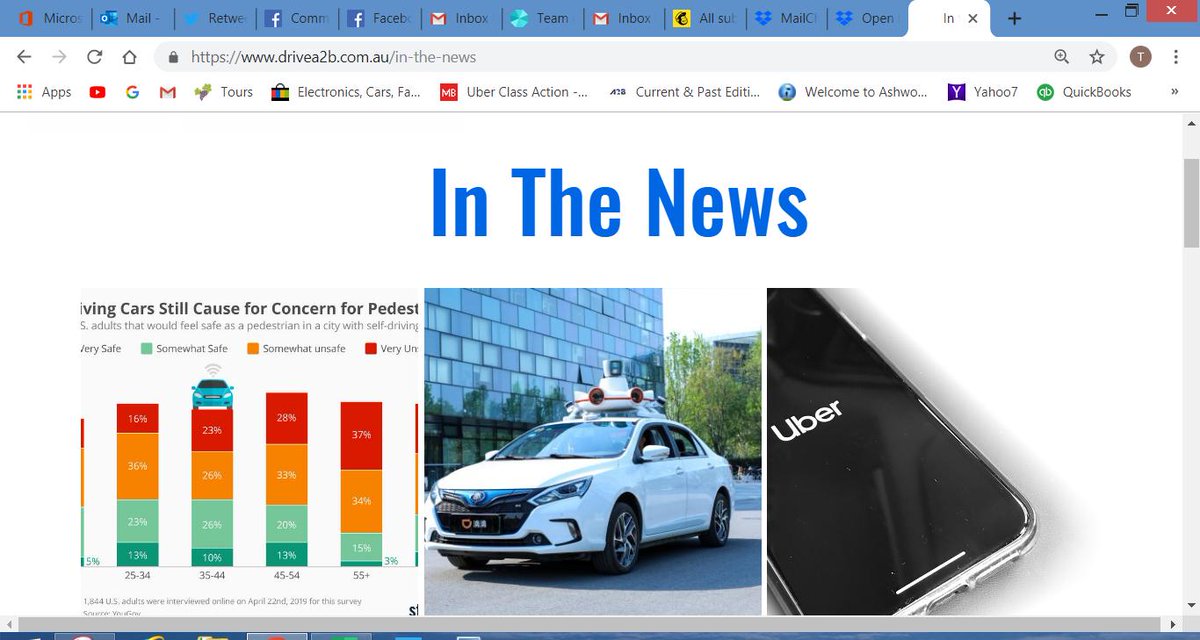The width and height of the screenshot is (1200, 640).
Task: Open Welcome to Ashwo... bookmark
Action: (x=853, y=92)
